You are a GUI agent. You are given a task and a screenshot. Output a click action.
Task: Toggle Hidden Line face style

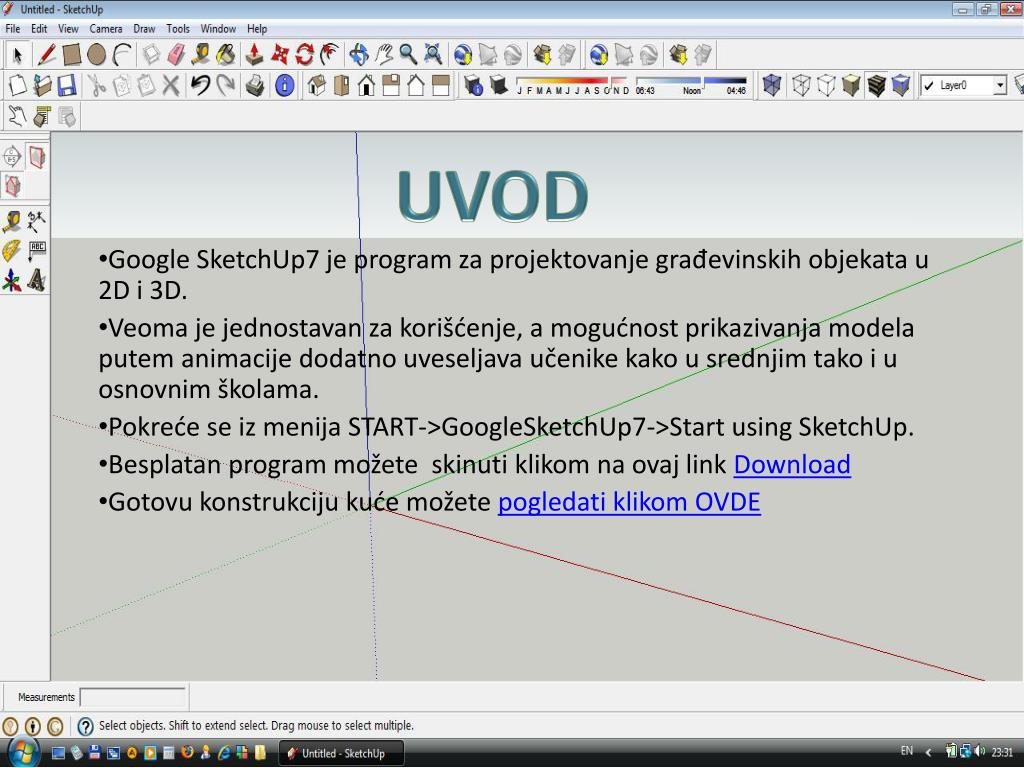(826, 86)
